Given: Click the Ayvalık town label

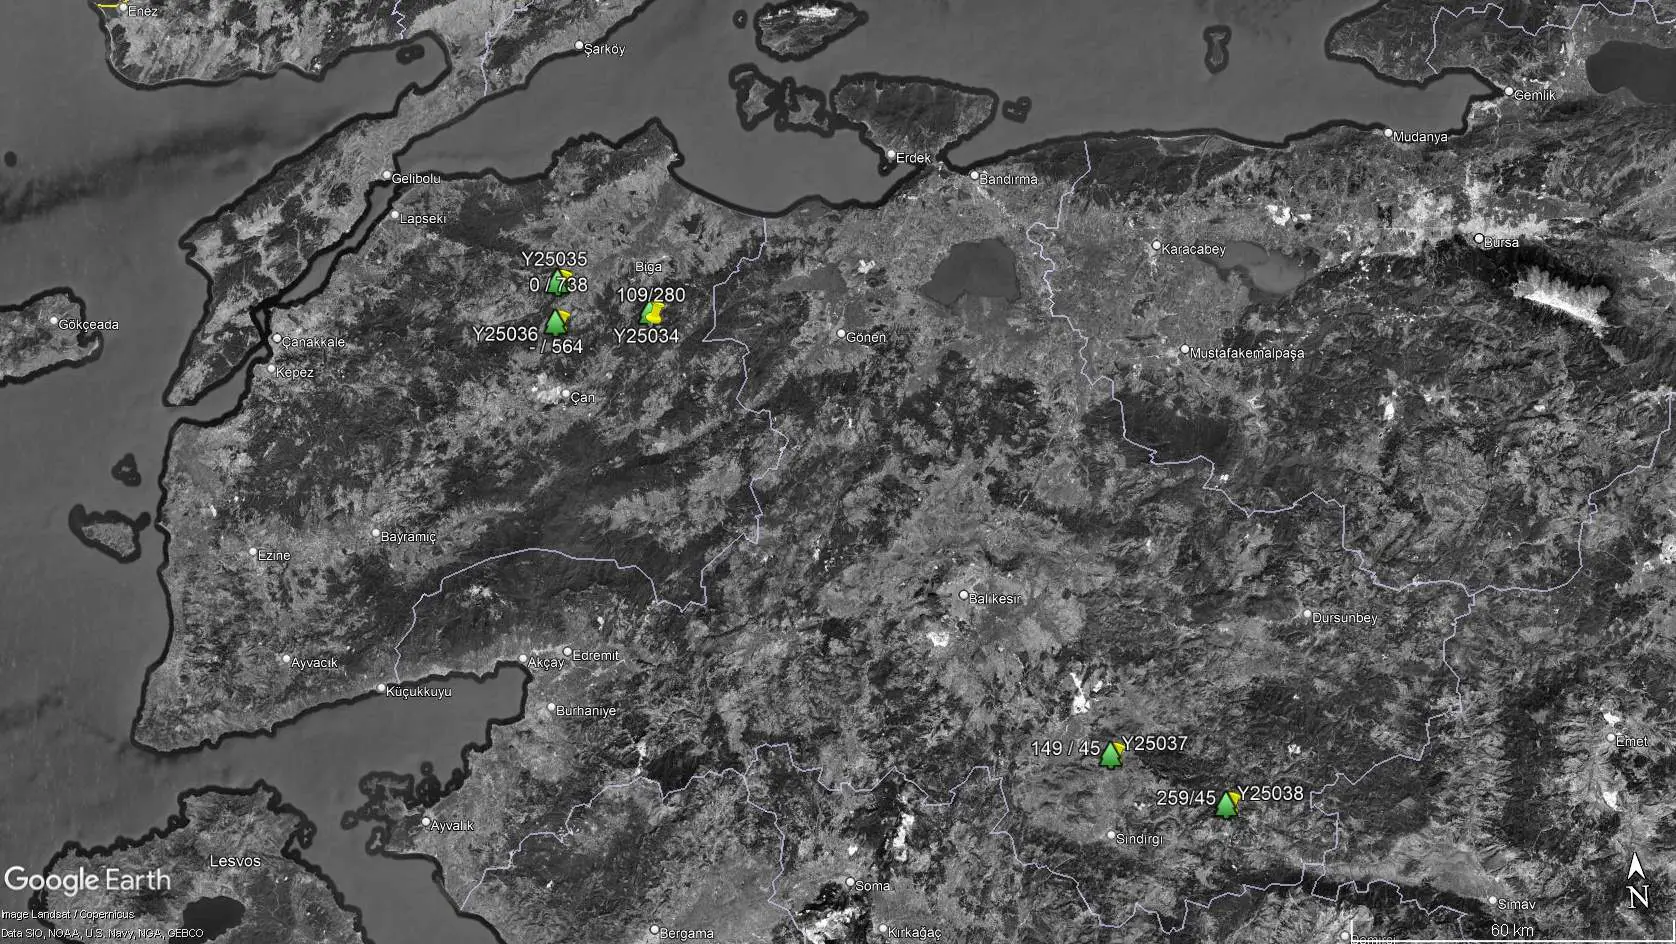Looking at the screenshot, I should [452, 825].
